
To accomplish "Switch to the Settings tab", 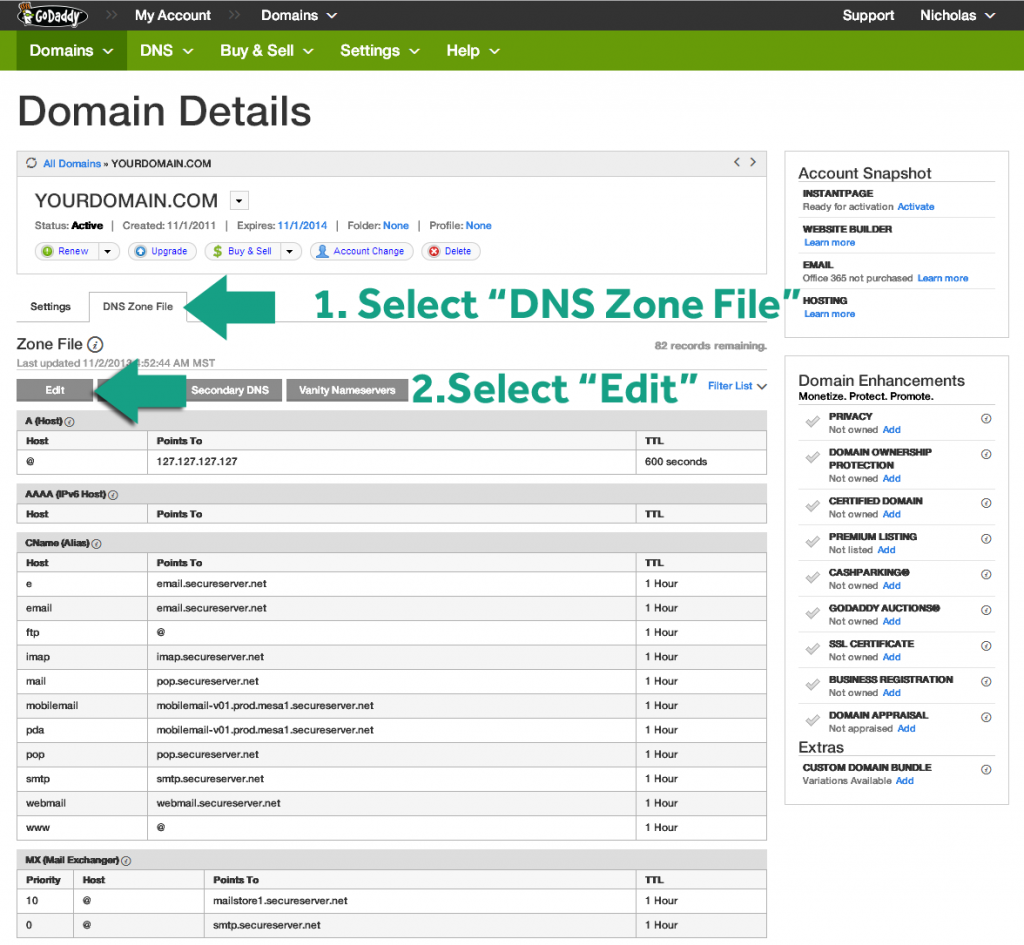I will (50, 306).
